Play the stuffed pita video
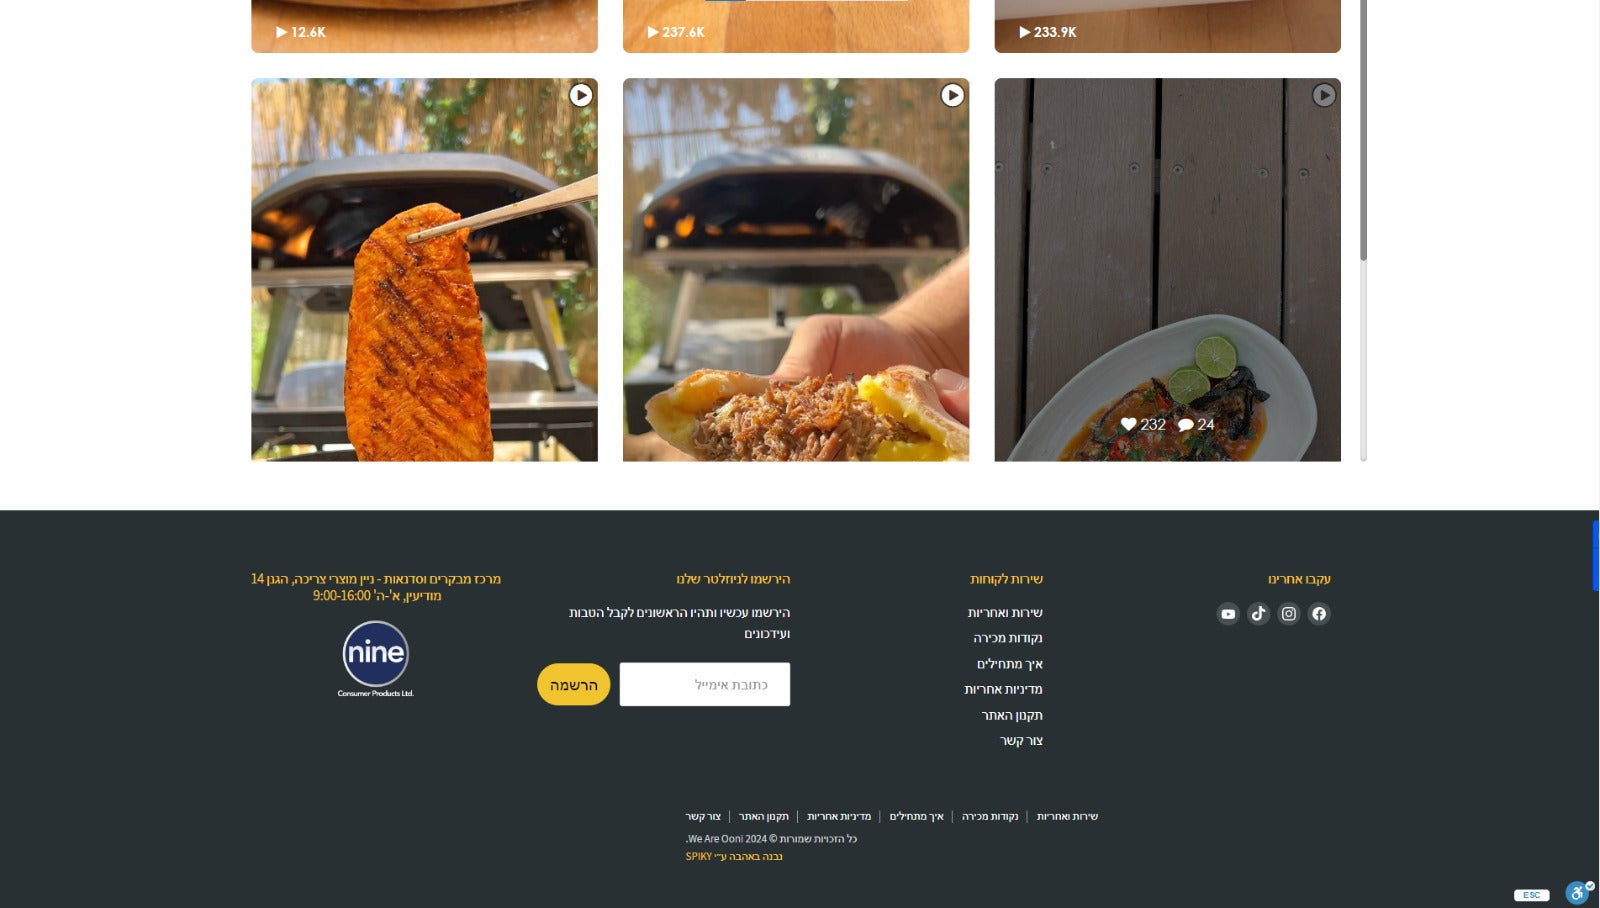Viewport: 1600px width, 908px height. point(796,270)
